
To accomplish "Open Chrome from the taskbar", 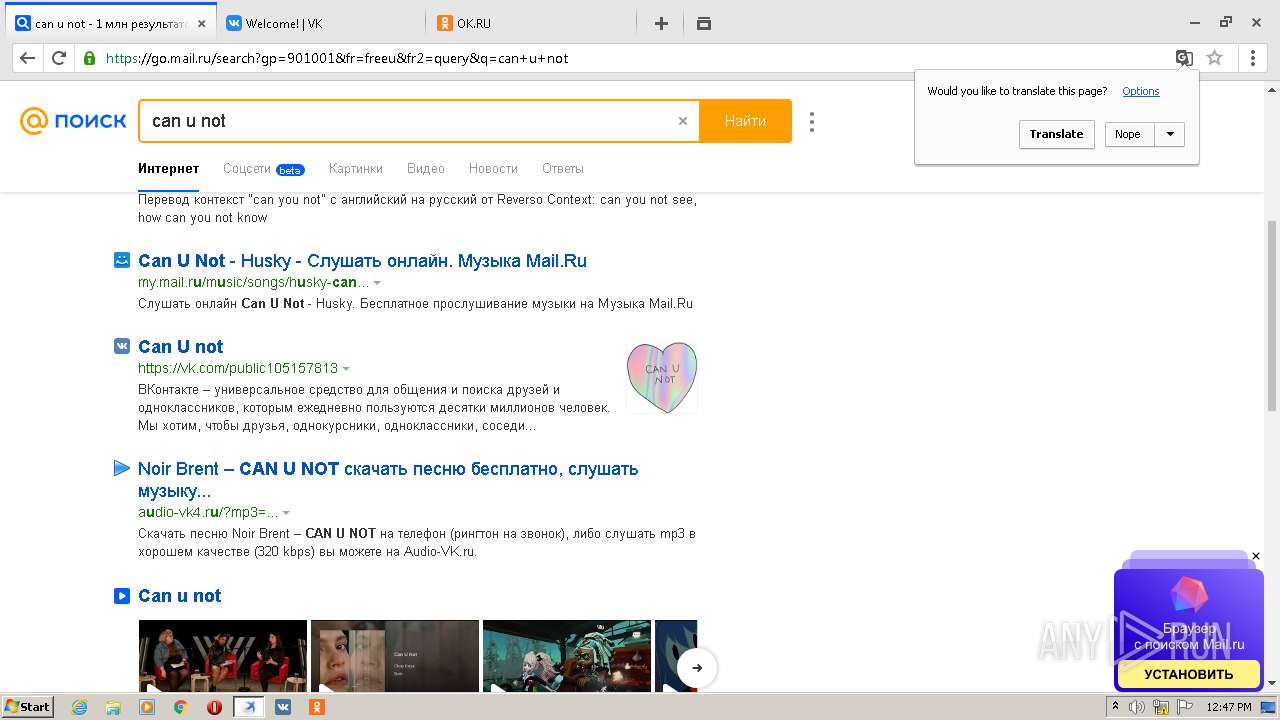I will pos(181,707).
